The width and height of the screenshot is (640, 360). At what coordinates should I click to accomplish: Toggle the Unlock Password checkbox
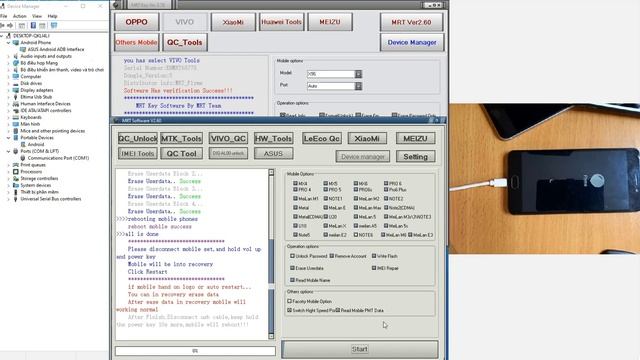point(292,256)
